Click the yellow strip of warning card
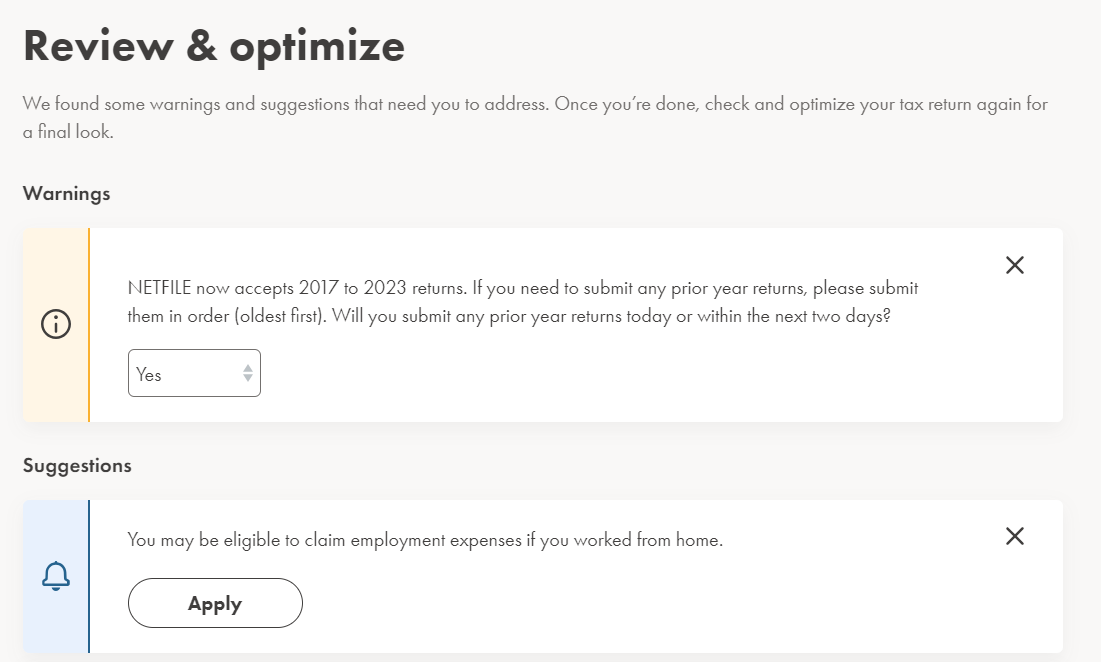The image size is (1101, 662). [x=56, y=325]
